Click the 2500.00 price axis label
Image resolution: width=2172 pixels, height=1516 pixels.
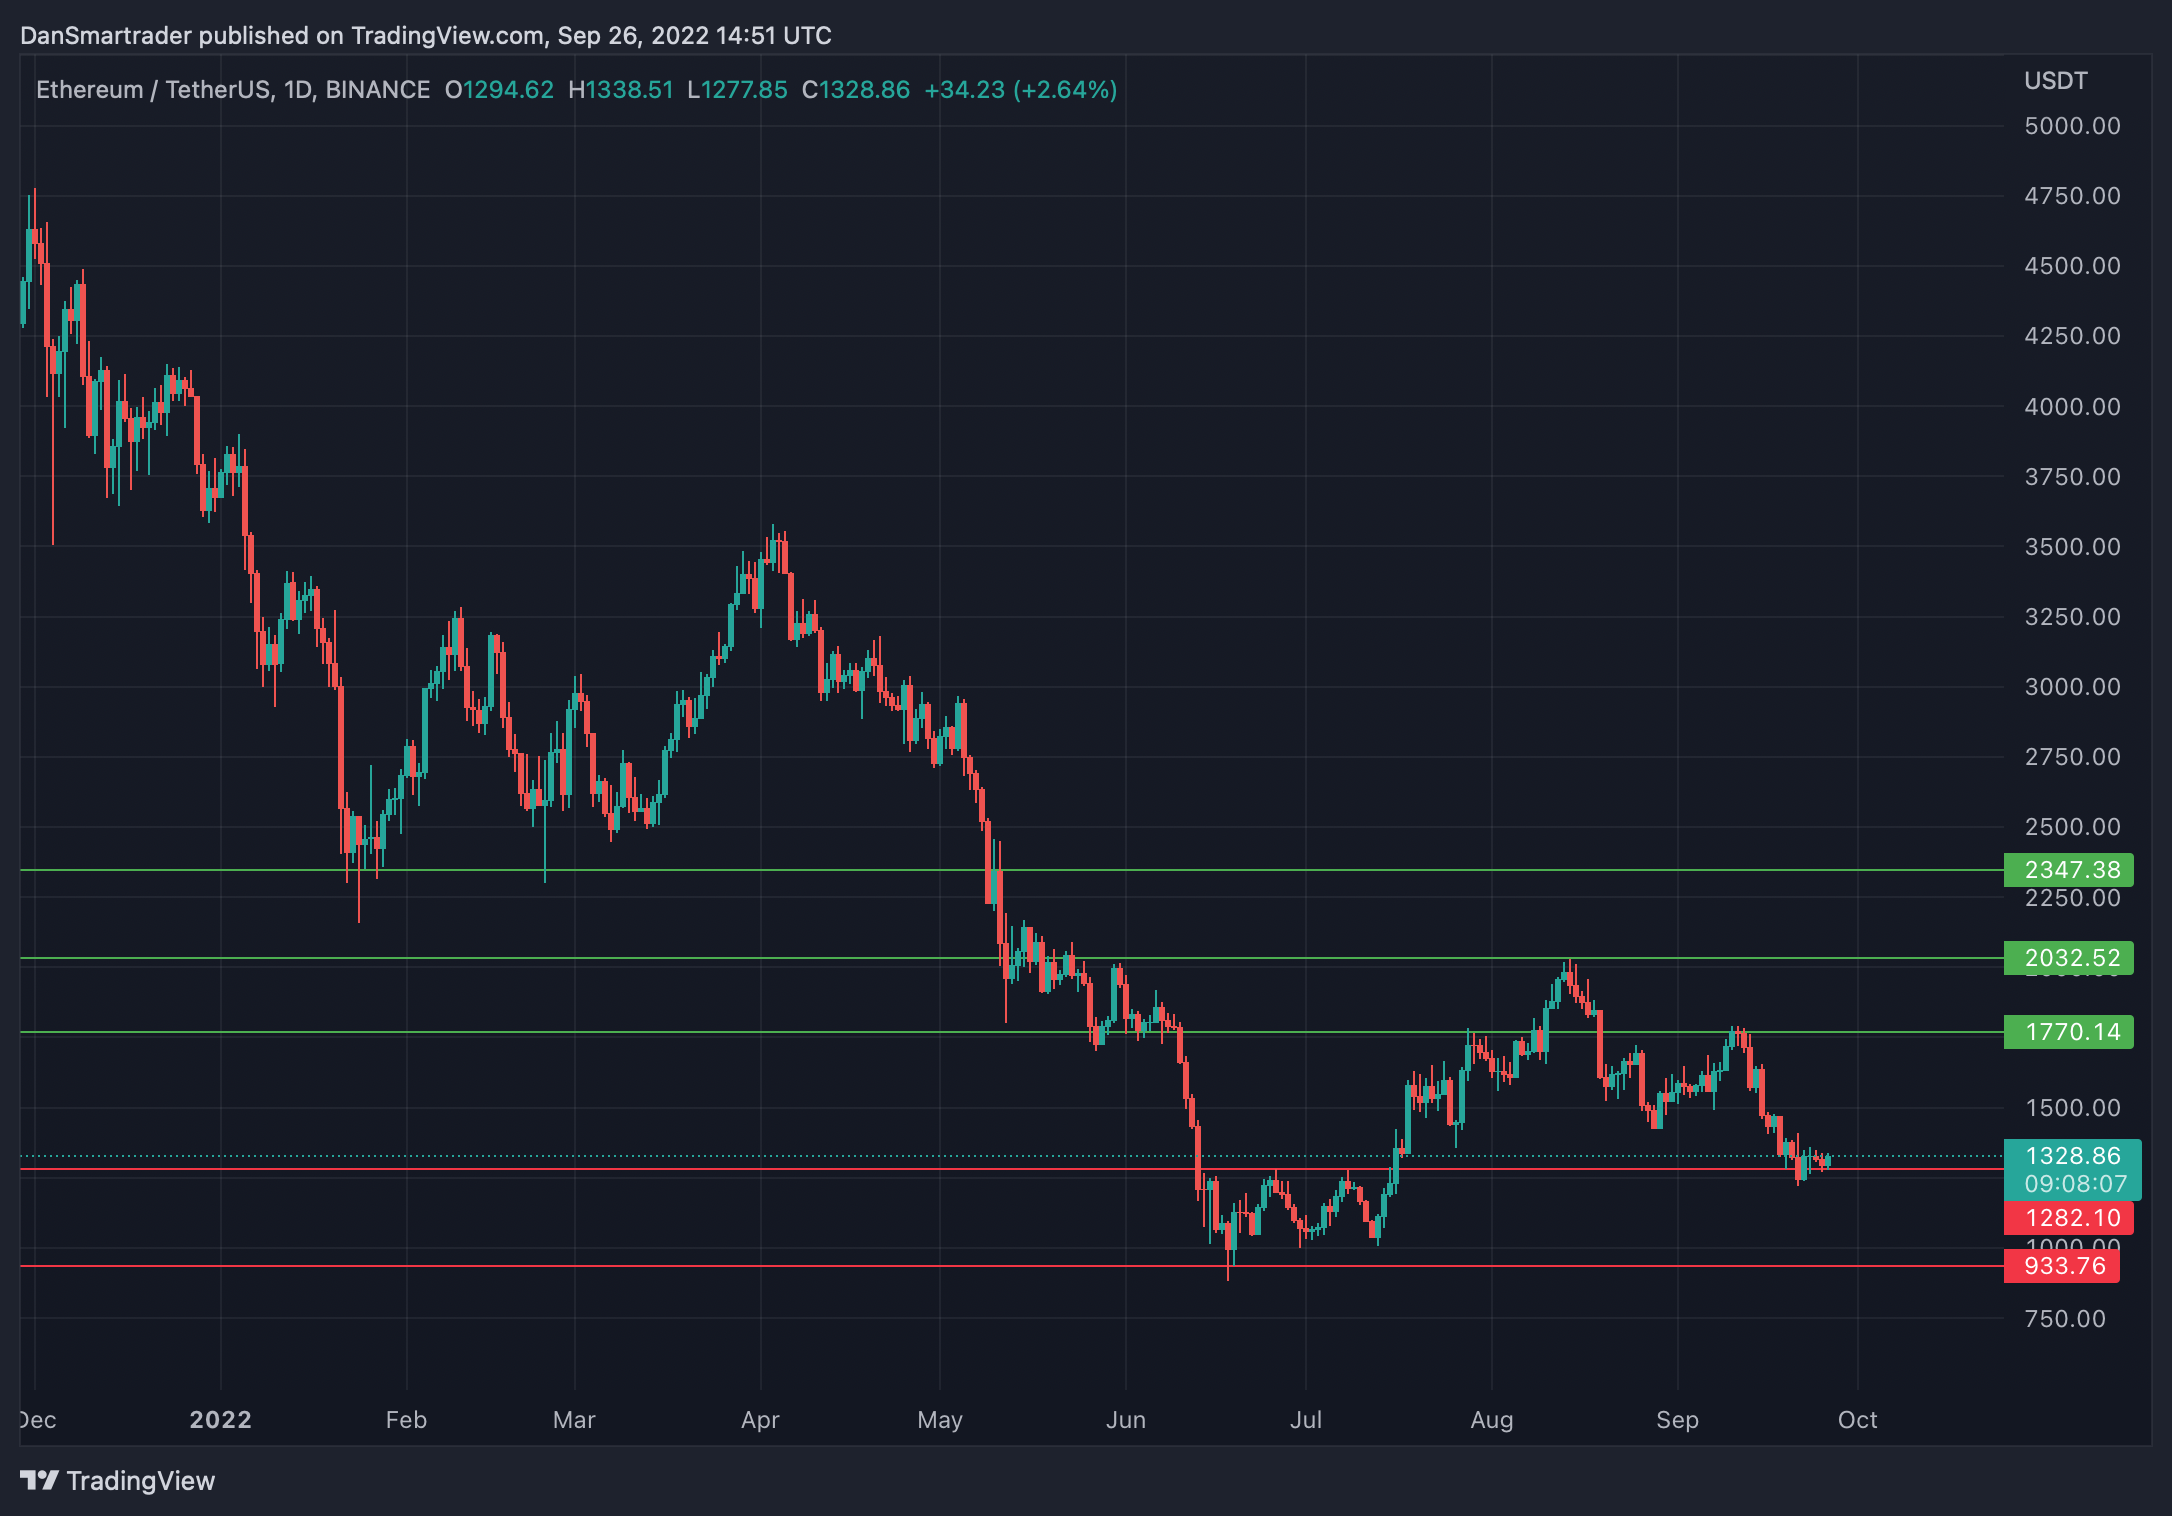pyautogui.click(x=2072, y=827)
